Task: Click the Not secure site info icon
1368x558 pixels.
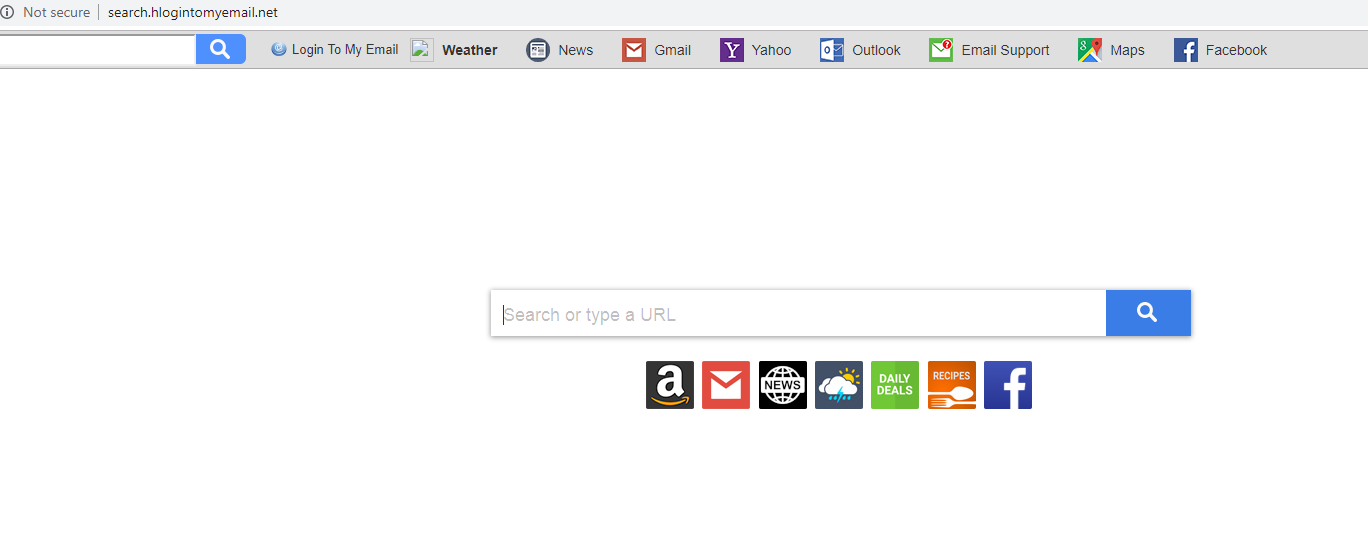Action: point(7,12)
